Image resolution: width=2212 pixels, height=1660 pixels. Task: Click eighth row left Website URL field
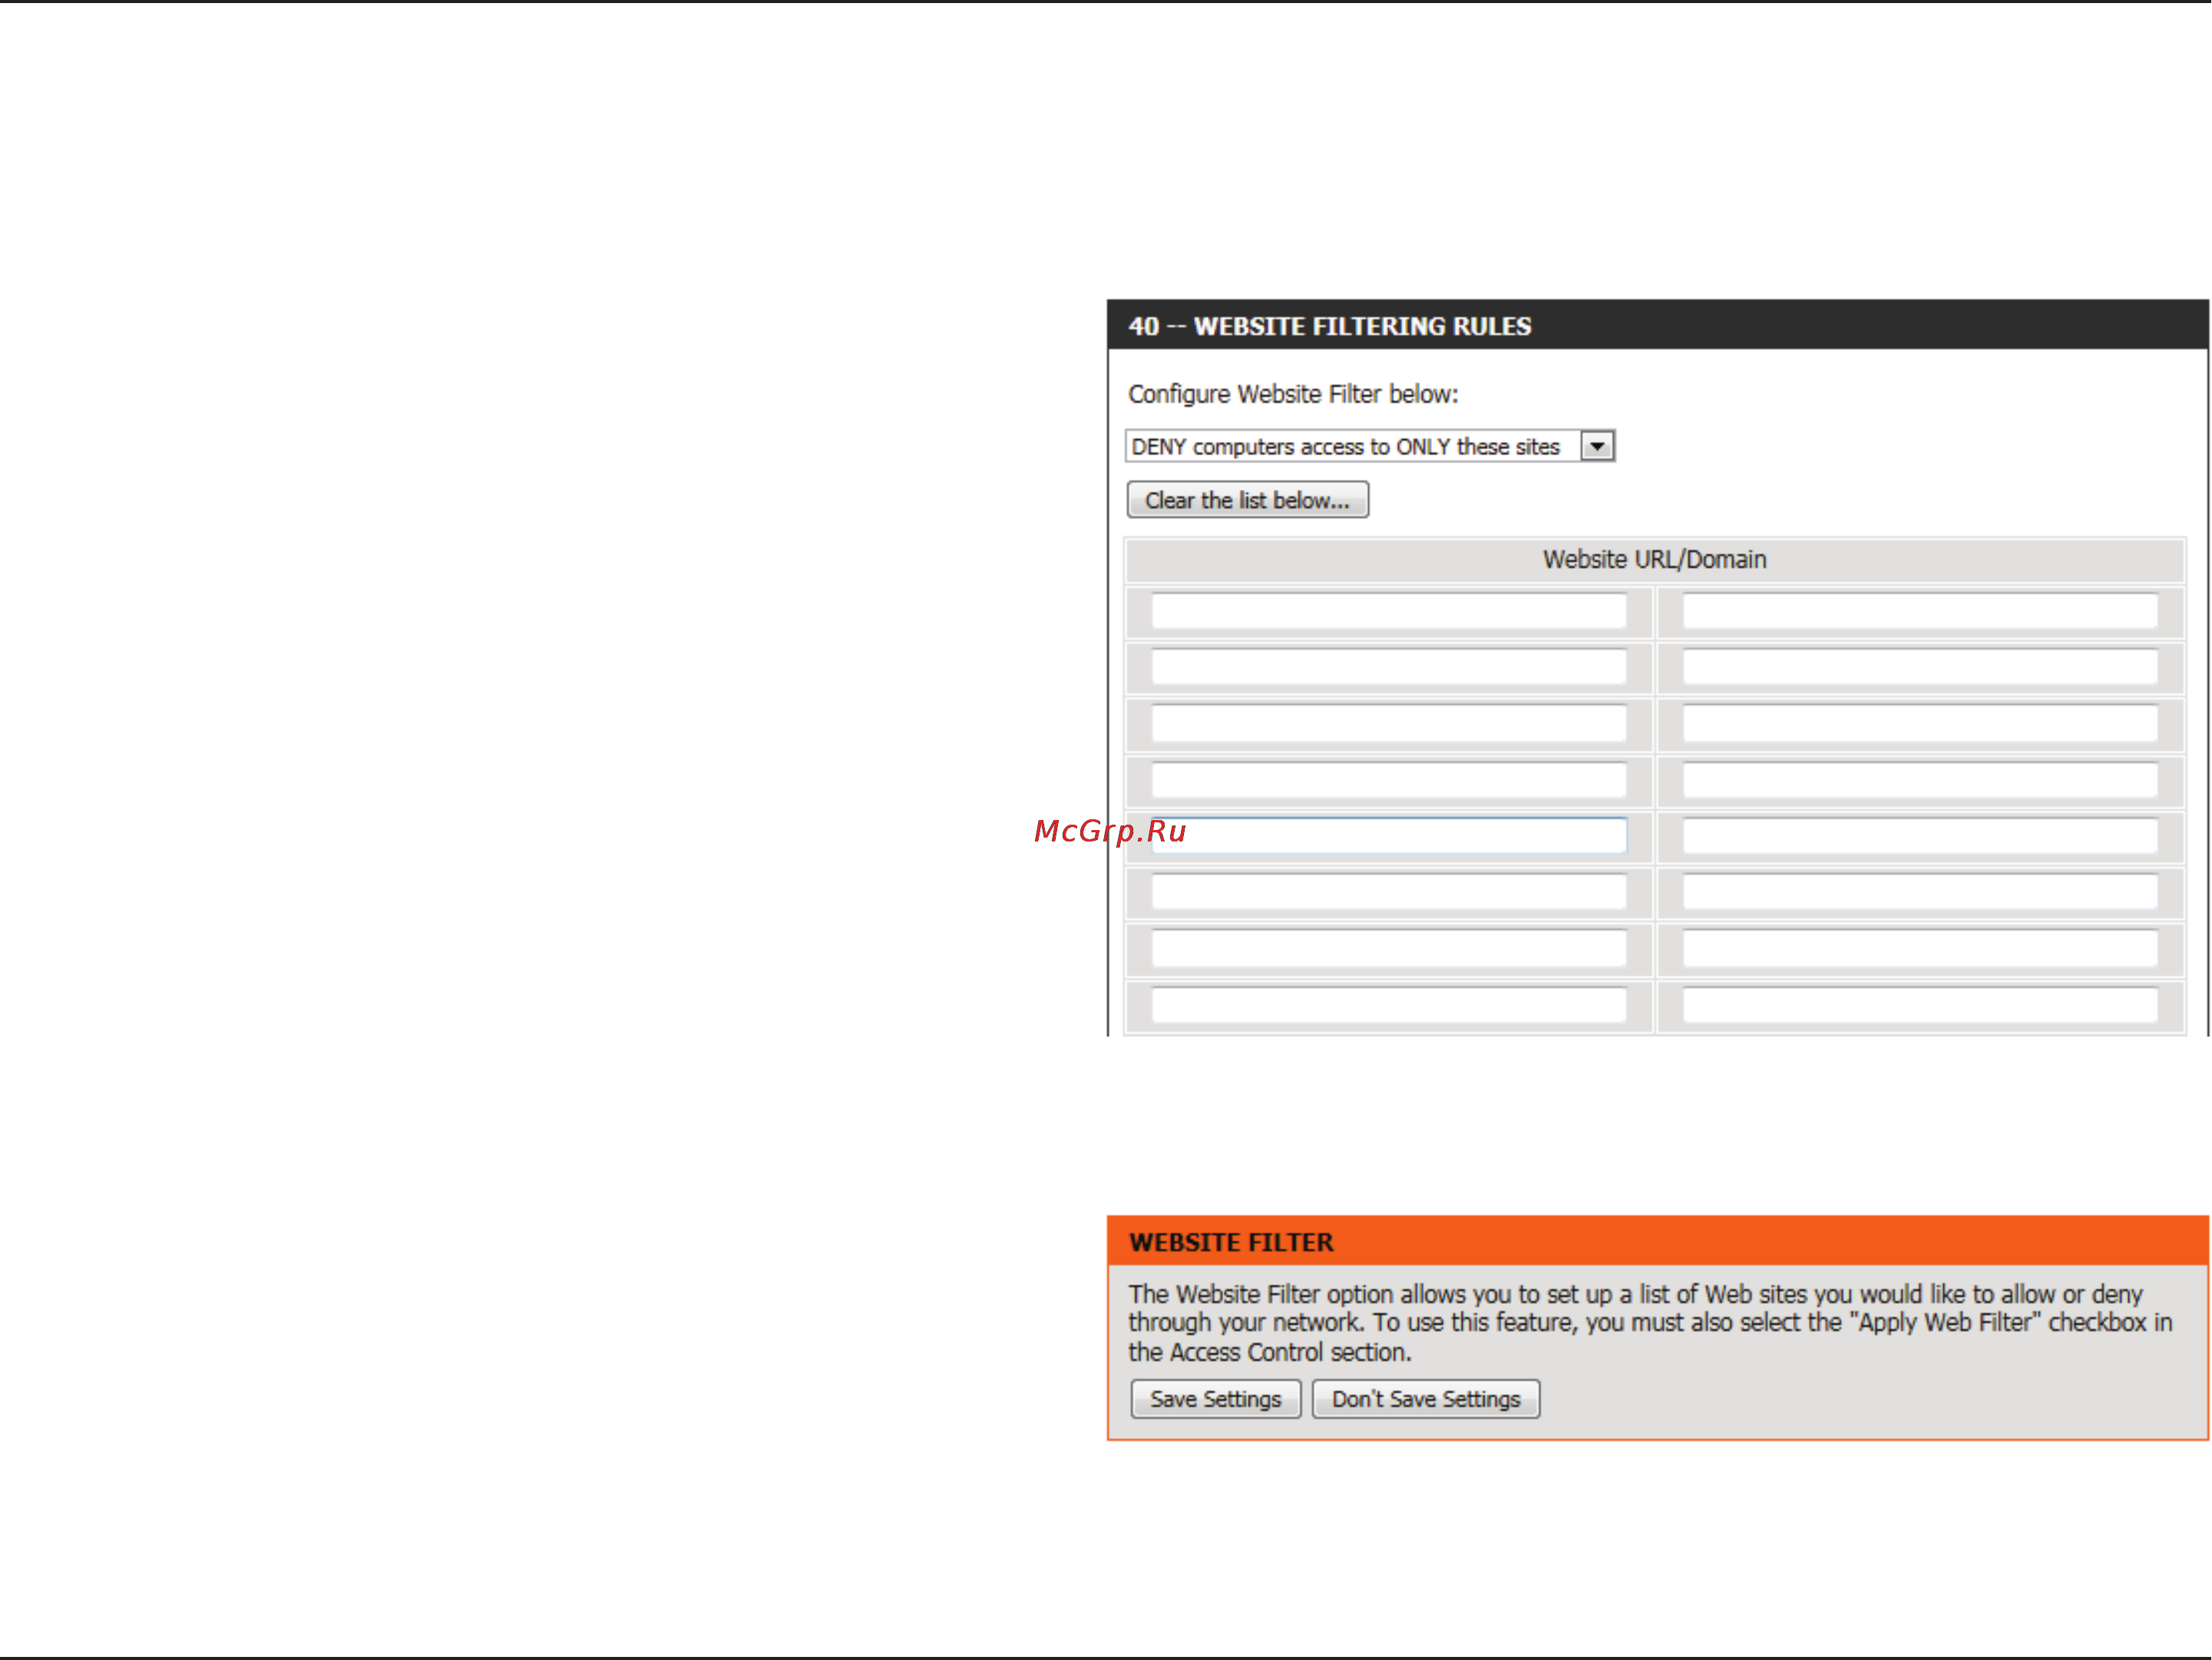1388,1005
